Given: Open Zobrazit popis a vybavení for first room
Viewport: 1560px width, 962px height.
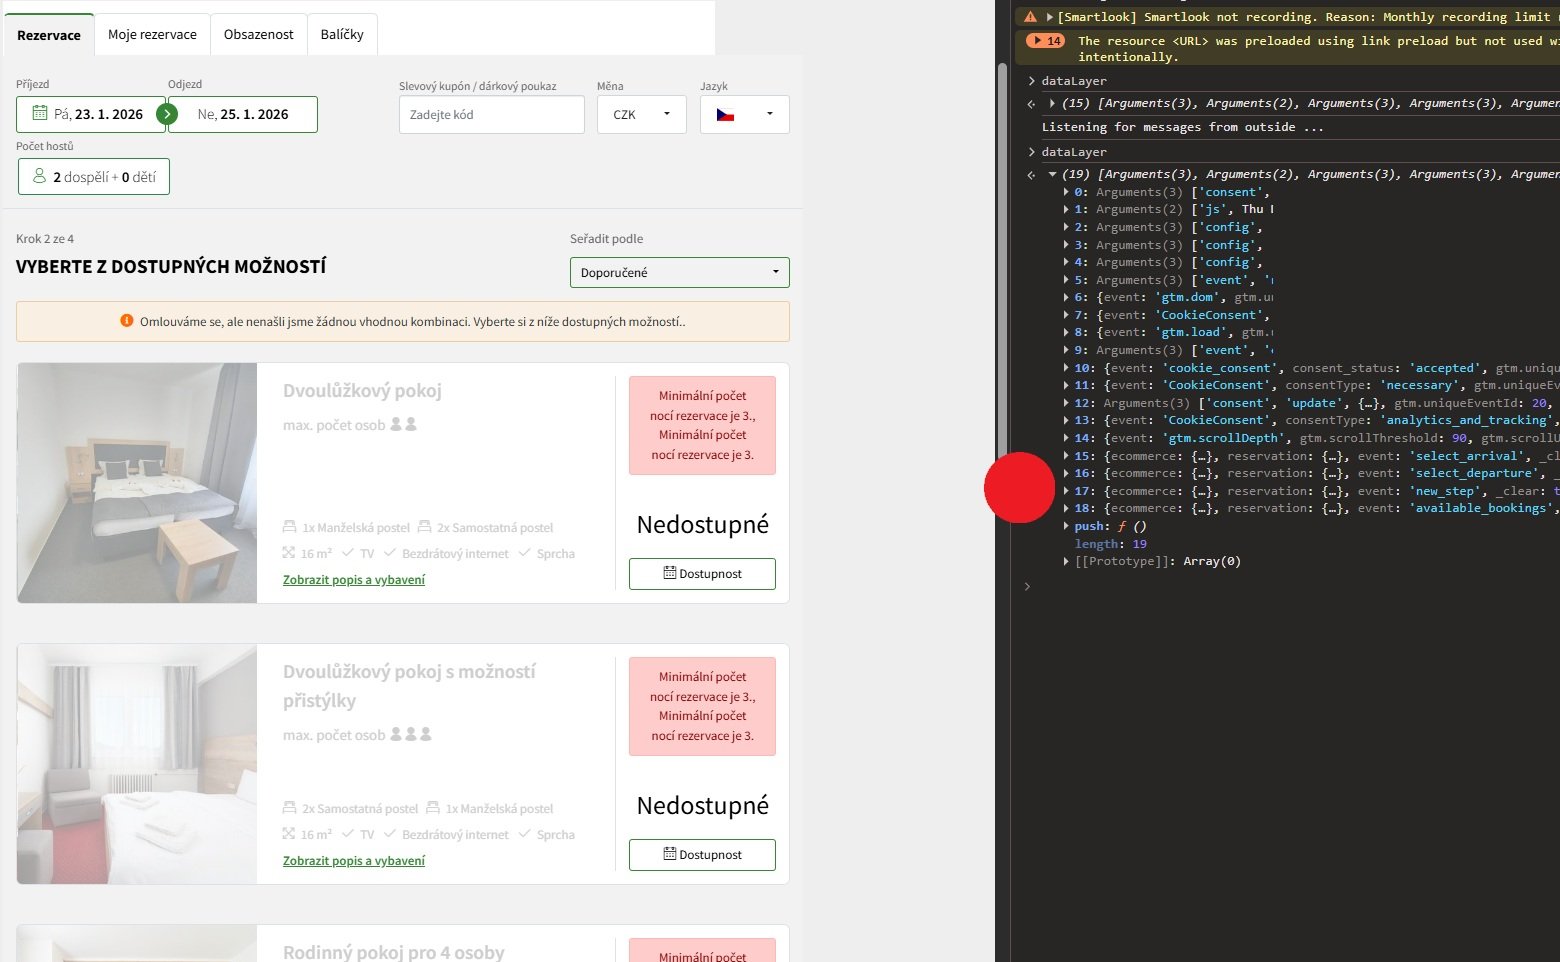Looking at the screenshot, I should (354, 580).
